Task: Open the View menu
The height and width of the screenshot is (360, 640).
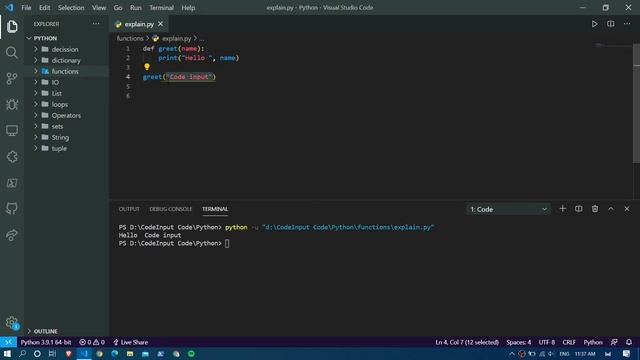Action: click(99, 8)
